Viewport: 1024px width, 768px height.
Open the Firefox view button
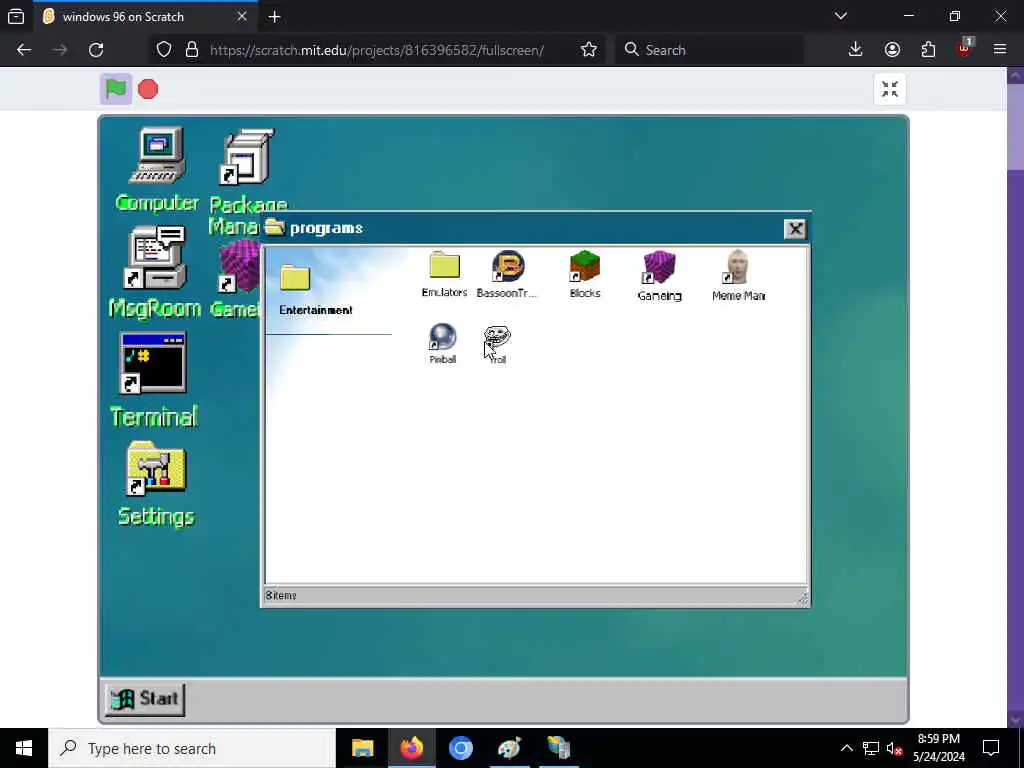(x=16, y=16)
